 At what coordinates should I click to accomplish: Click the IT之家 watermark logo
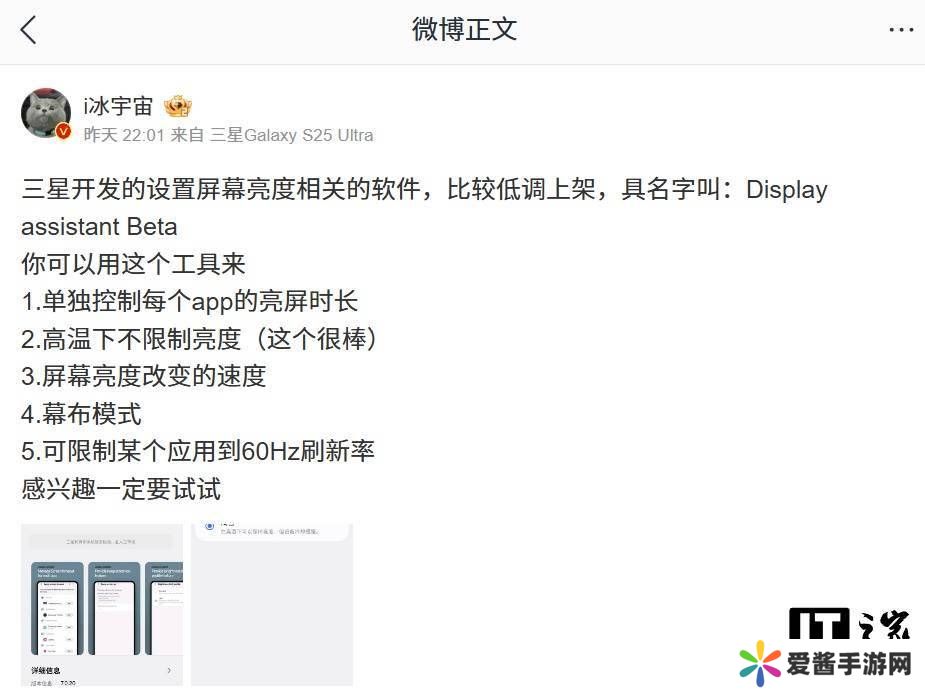(x=849, y=623)
